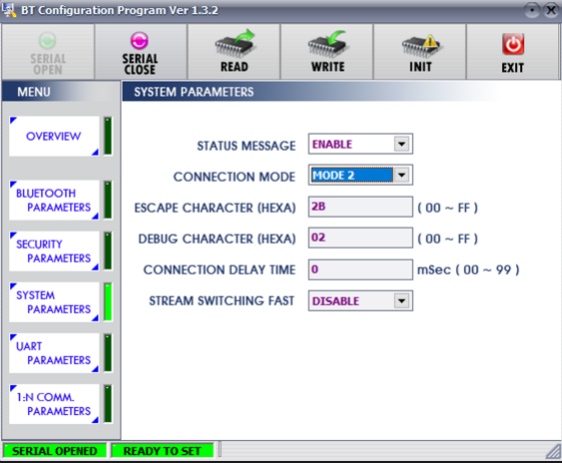The width and height of the screenshot is (562, 463).
Task: Click the range hint beside ESCAPE CHARACTER
Action: pyautogui.click(x=448, y=208)
